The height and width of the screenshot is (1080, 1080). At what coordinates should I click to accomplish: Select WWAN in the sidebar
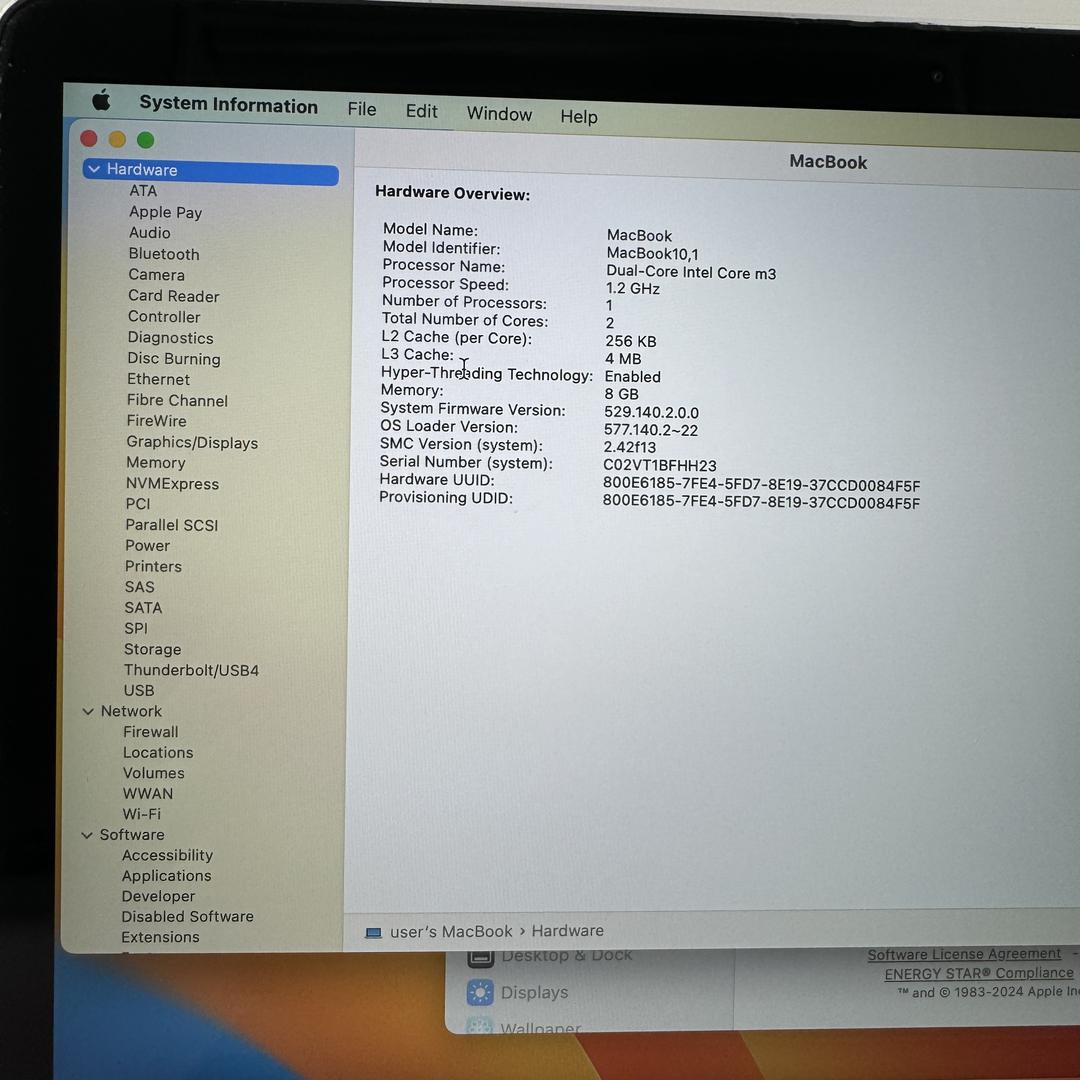click(148, 793)
